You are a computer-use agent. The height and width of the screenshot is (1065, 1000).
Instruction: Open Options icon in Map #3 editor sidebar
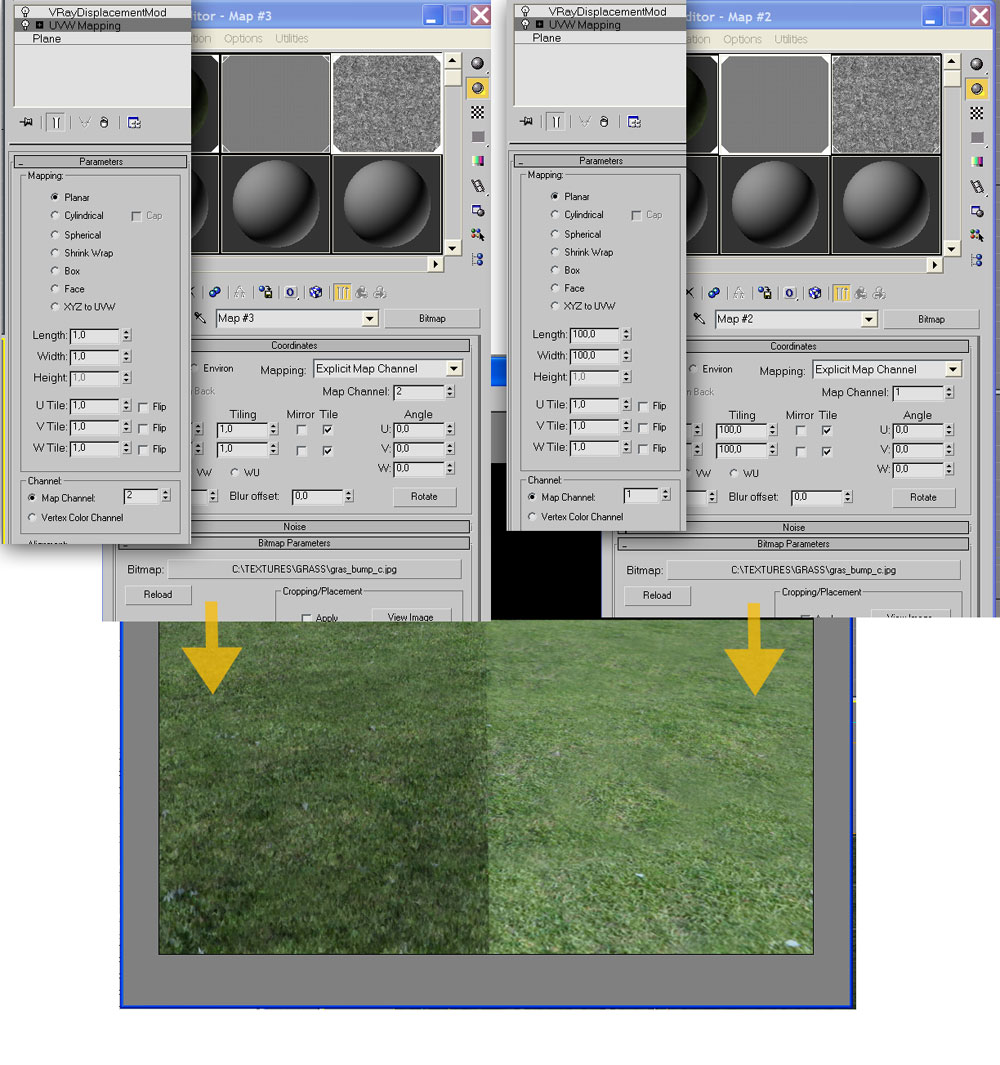478,210
